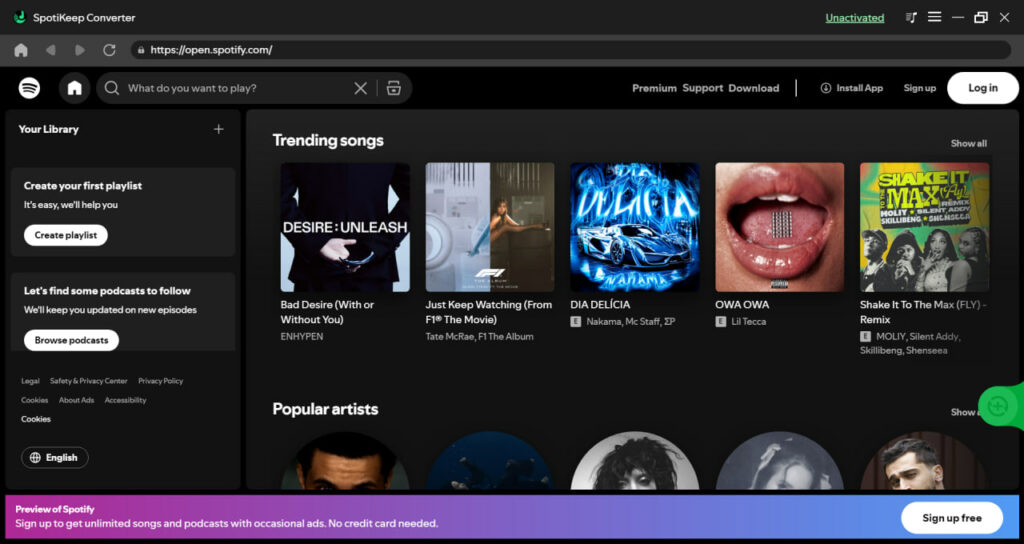This screenshot has height=544, width=1024.
Task: Open the first popular artist avatar
Action: pos(345,461)
